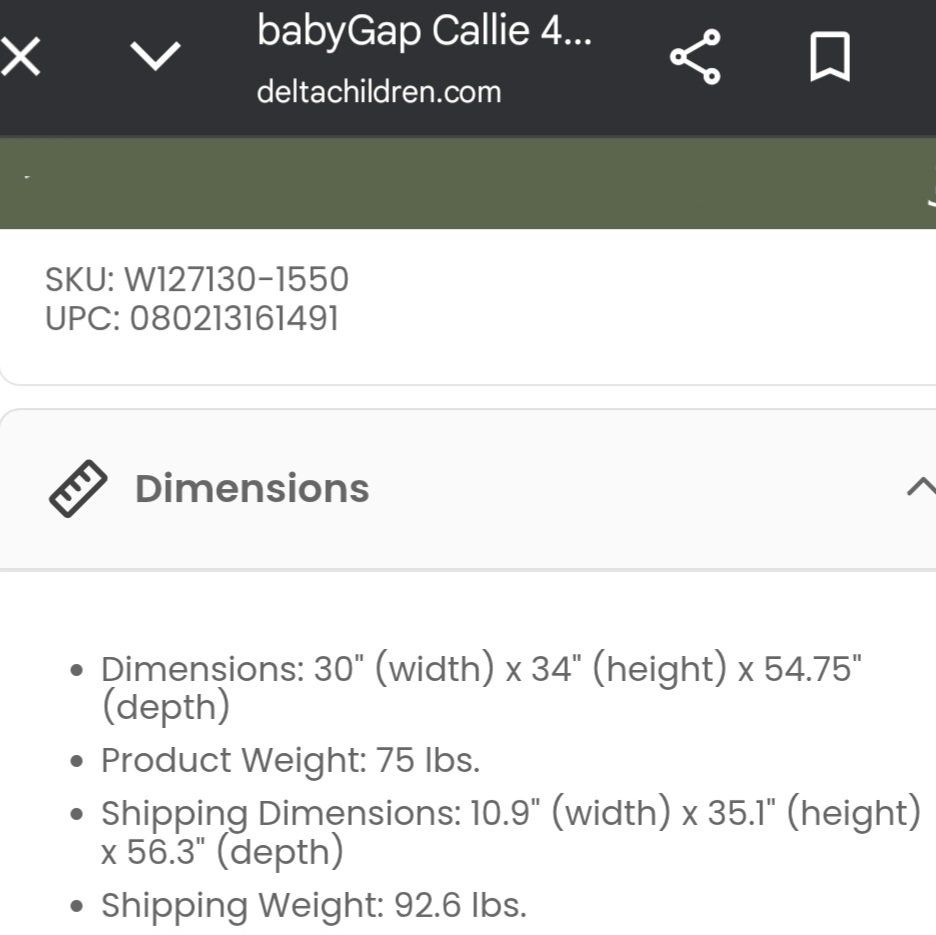936x935 pixels.
Task: Close the page with the X icon
Action: click(21, 58)
